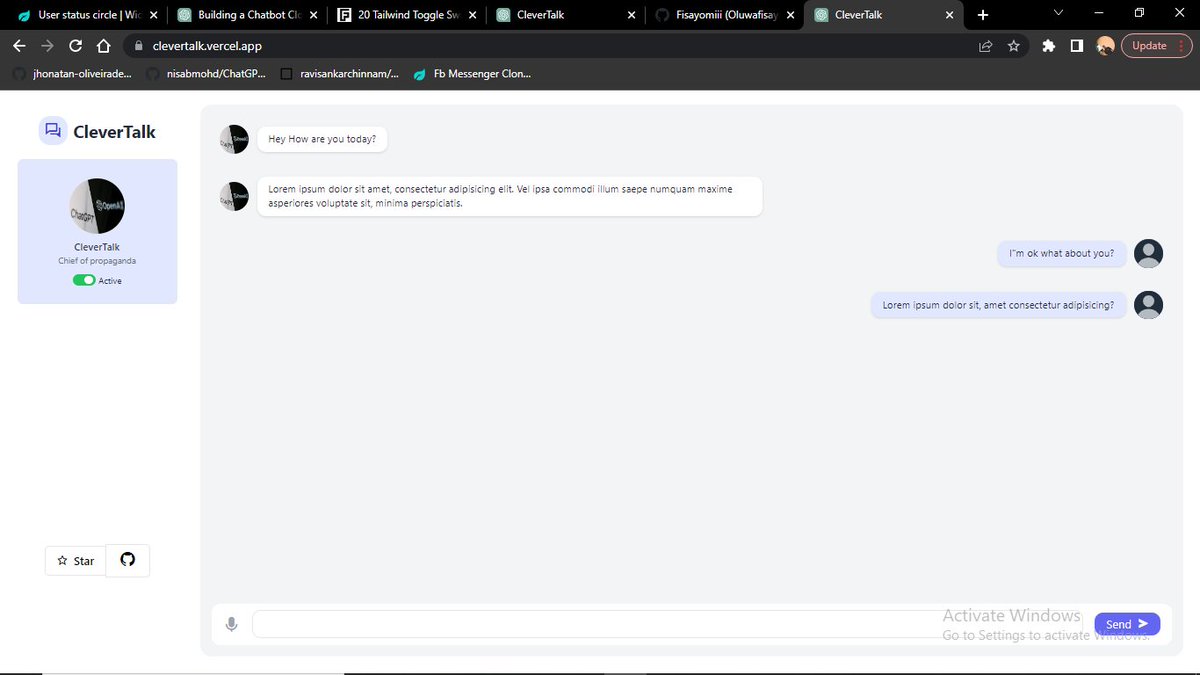Click the Send button
This screenshot has width=1200, height=675.
[1127, 624]
